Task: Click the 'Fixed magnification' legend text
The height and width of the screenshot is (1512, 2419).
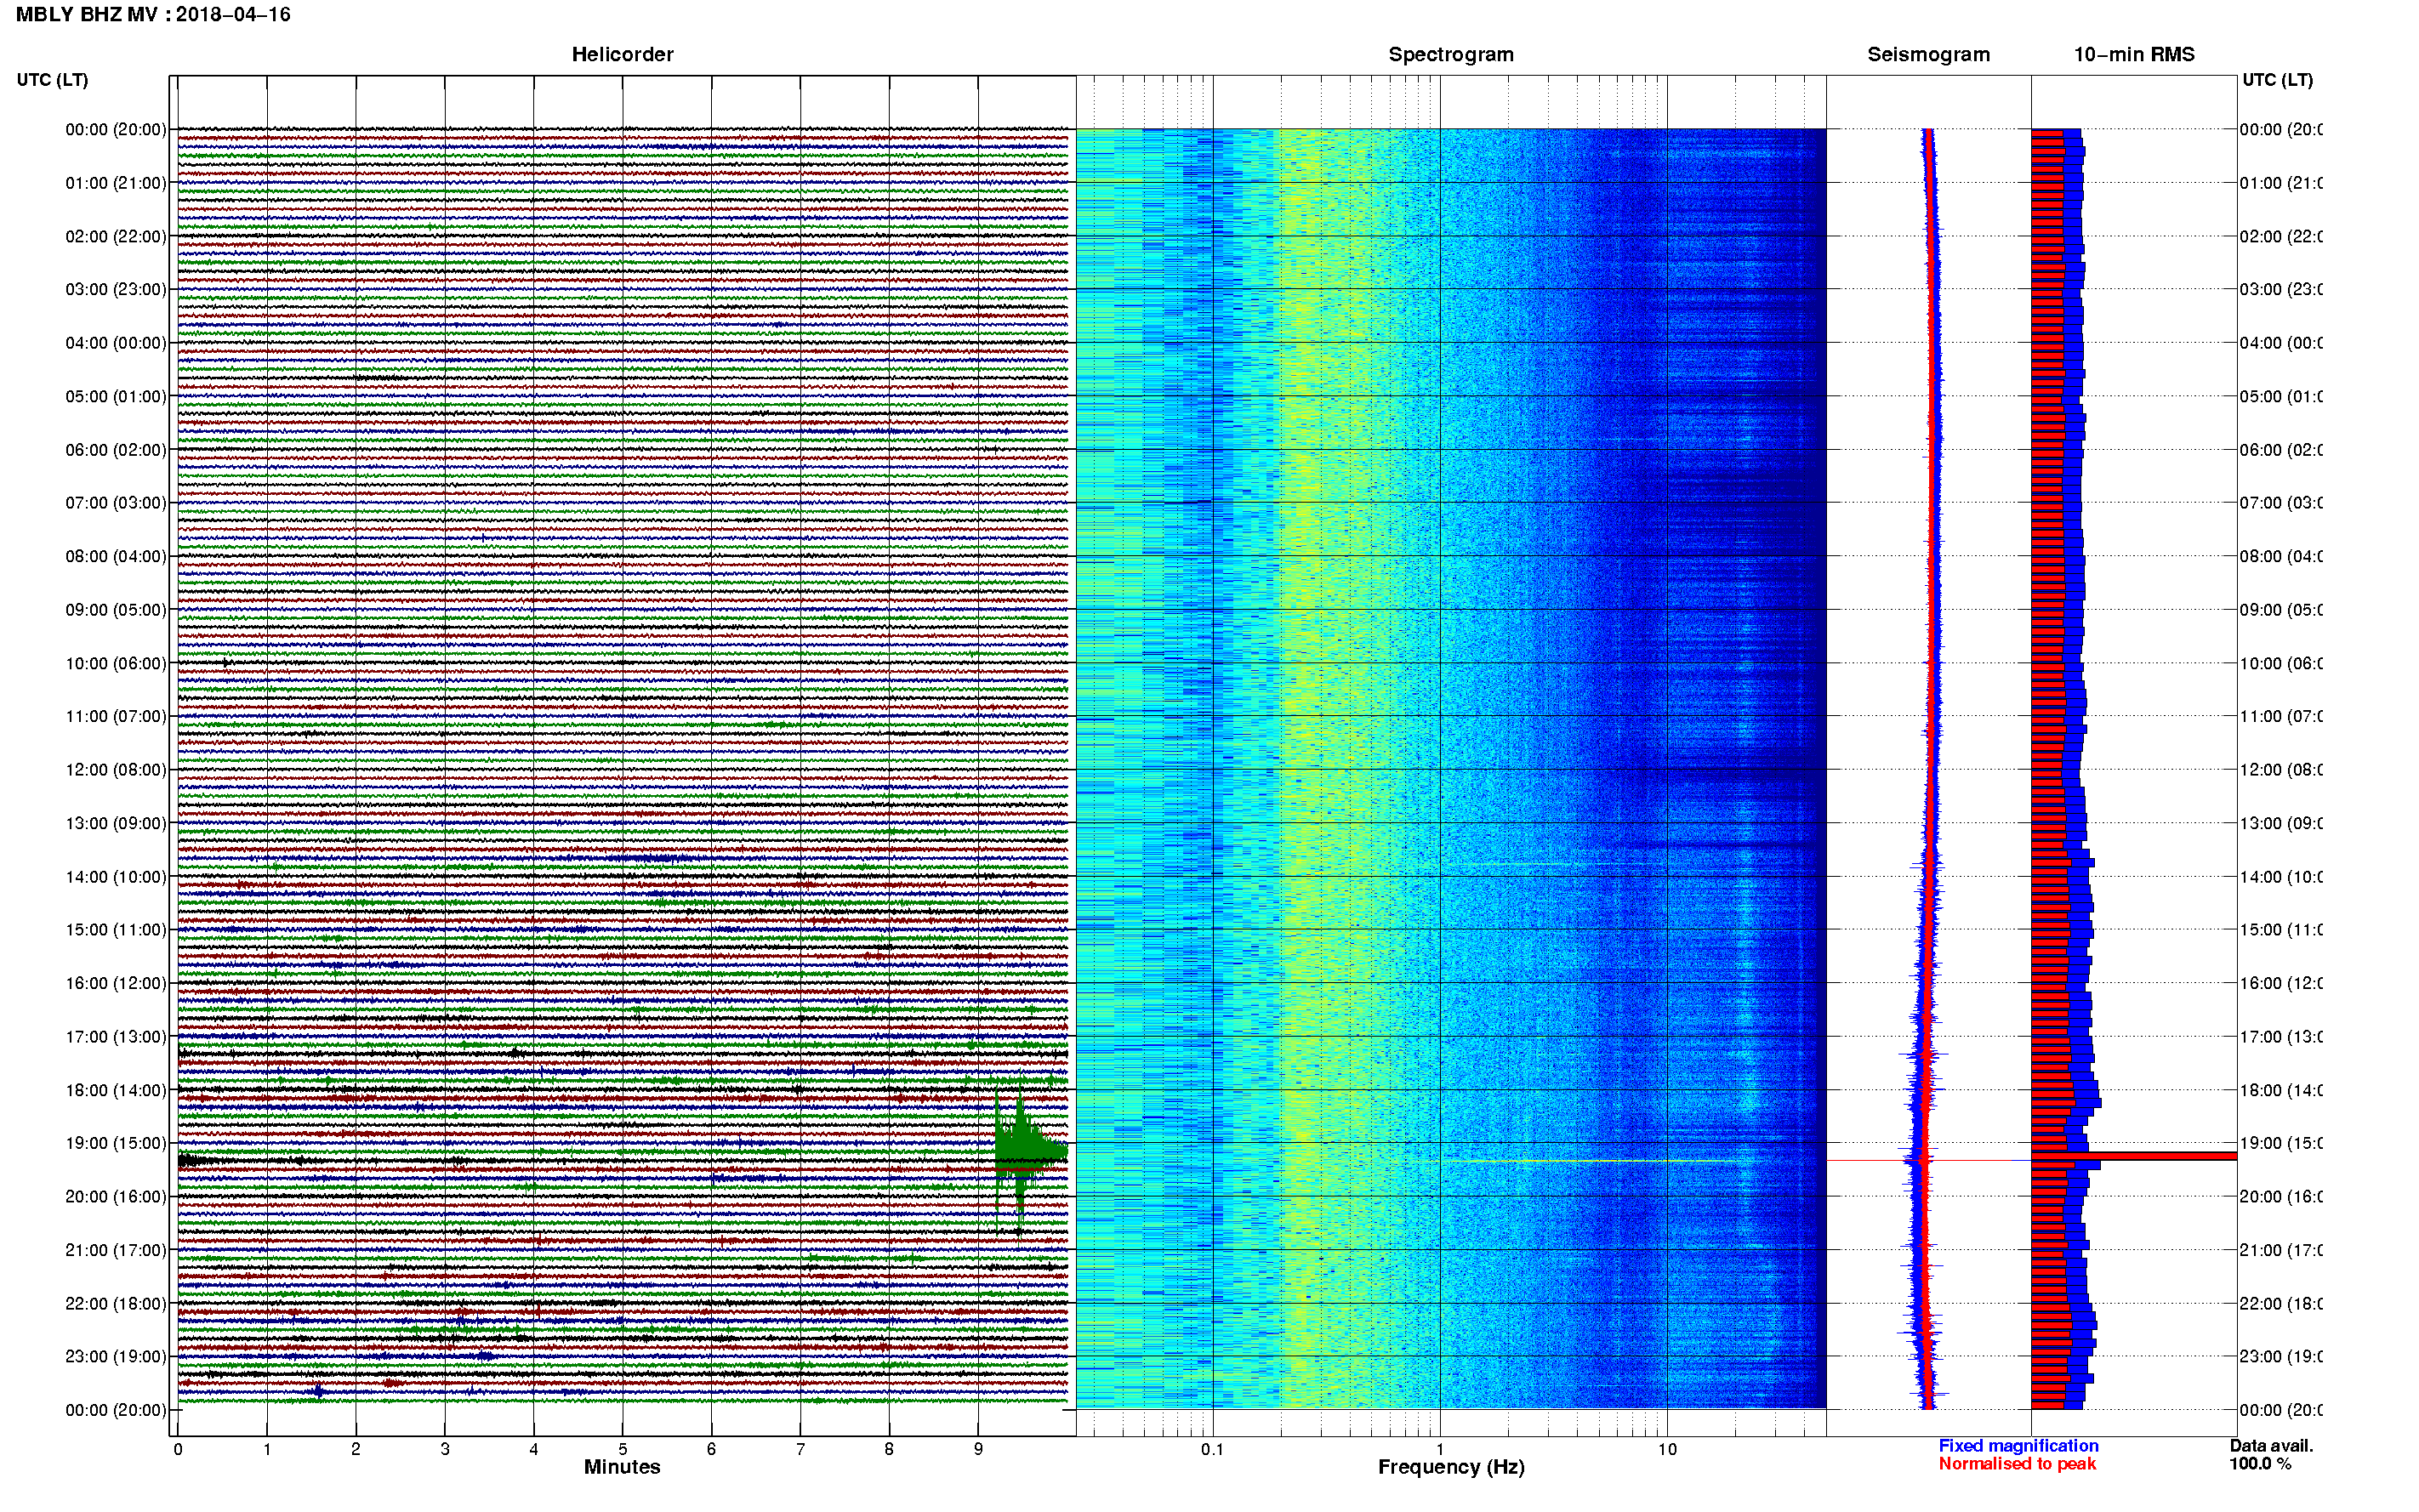Action: click(x=2018, y=1446)
